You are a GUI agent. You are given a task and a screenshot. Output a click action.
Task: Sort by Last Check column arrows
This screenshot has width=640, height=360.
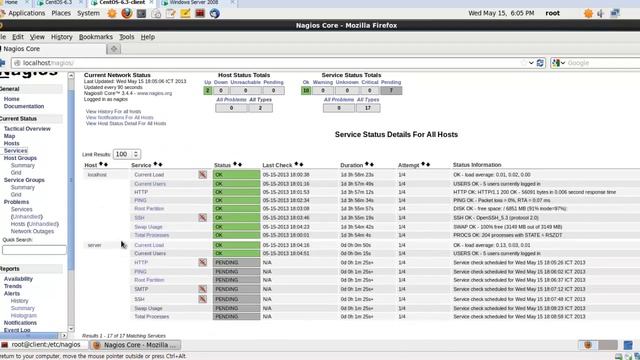coord(299,164)
